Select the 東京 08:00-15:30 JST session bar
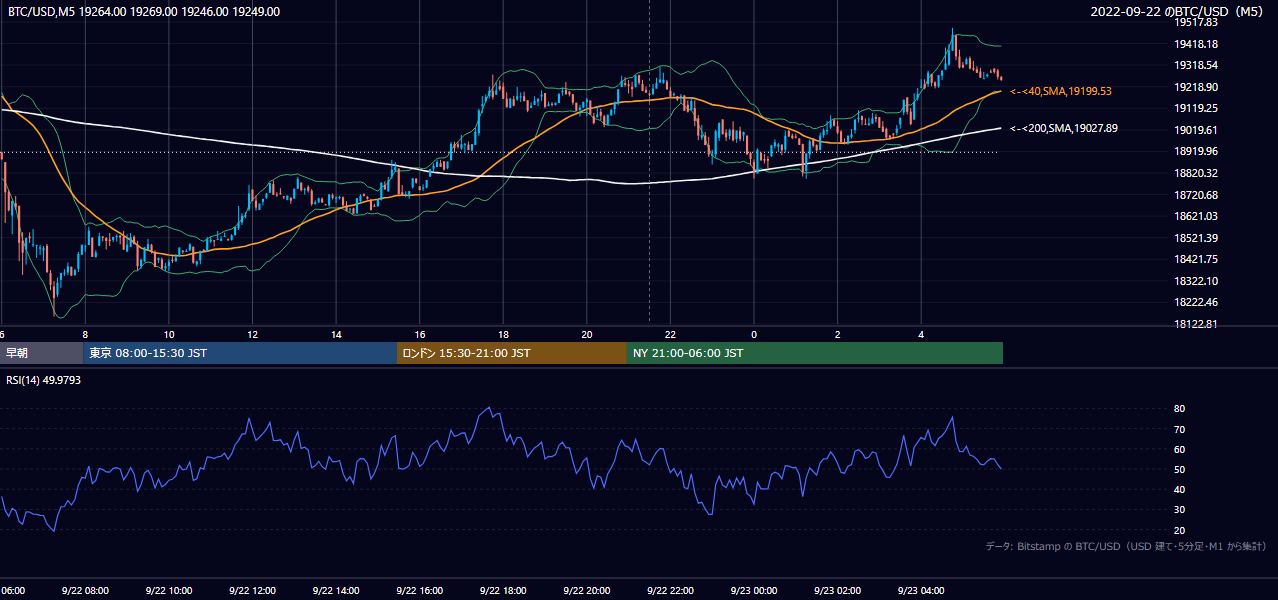Image resolution: width=1278 pixels, height=600 pixels. (240, 353)
